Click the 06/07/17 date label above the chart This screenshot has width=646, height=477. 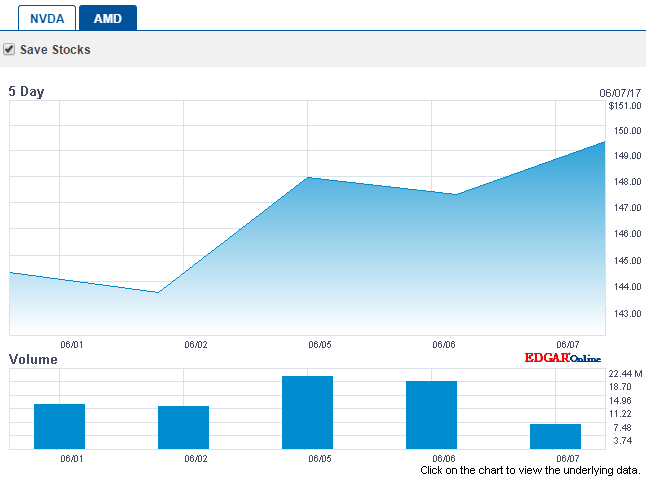(619, 93)
